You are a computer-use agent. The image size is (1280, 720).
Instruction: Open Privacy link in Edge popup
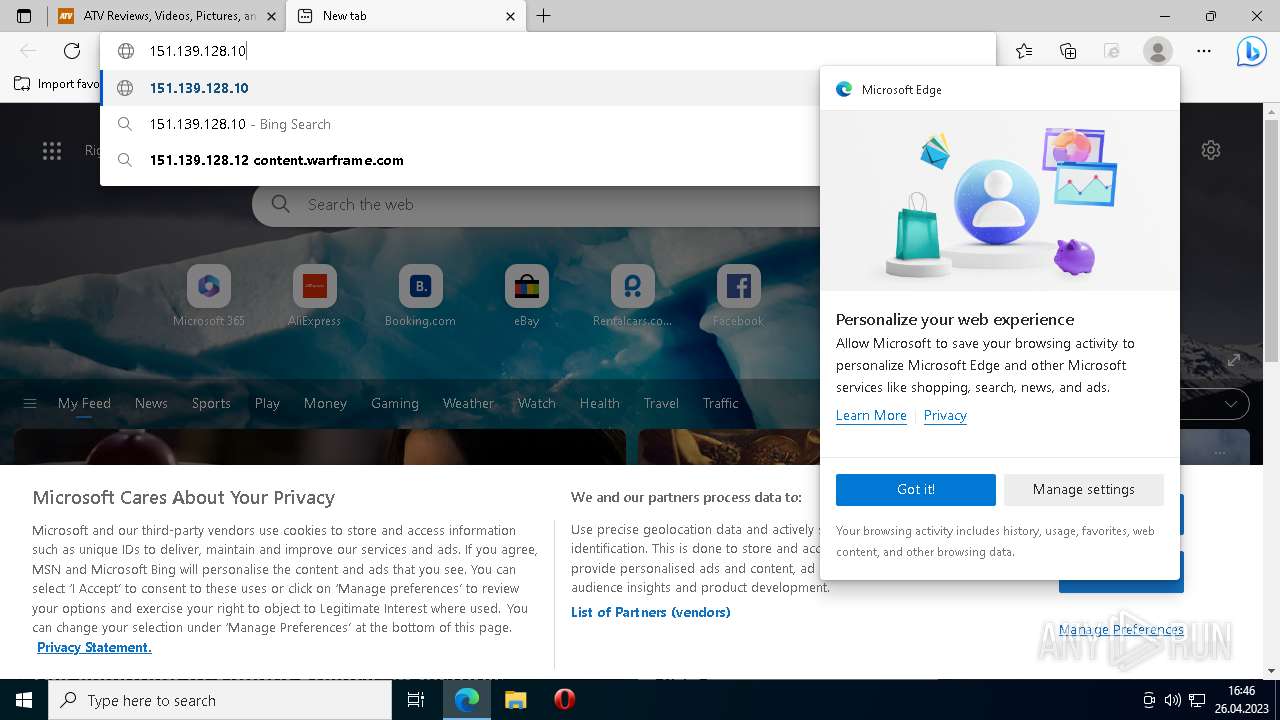tap(945, 415)
